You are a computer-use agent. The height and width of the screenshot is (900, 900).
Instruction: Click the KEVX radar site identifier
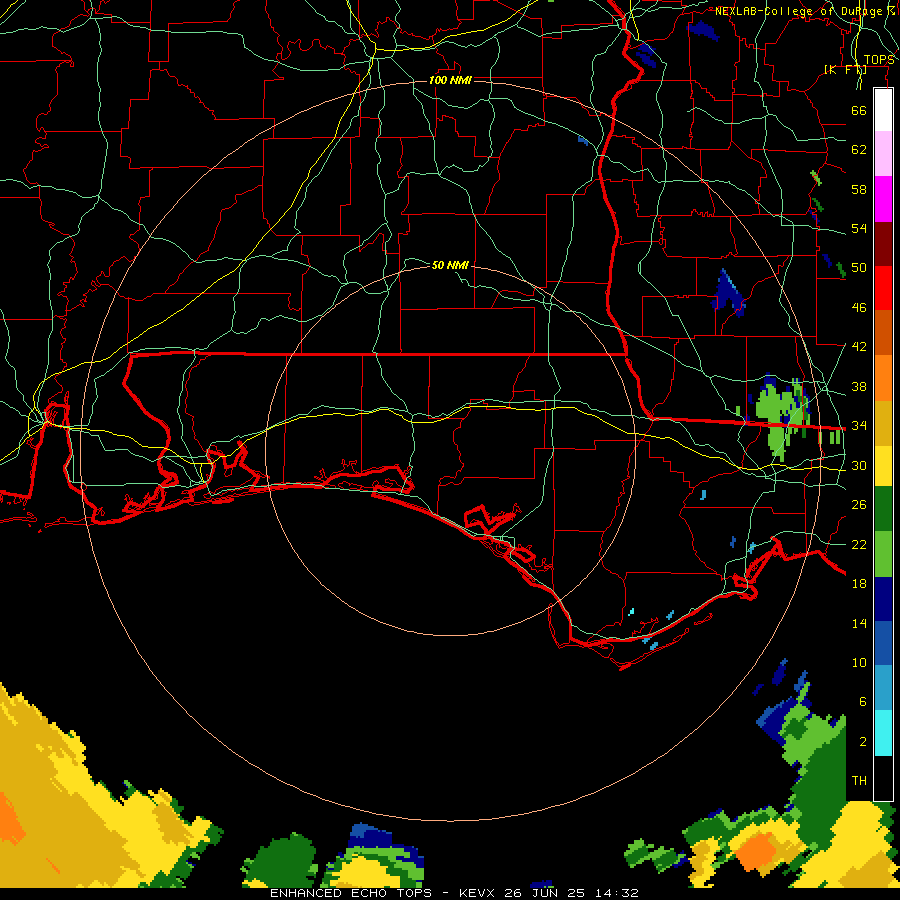479,893
